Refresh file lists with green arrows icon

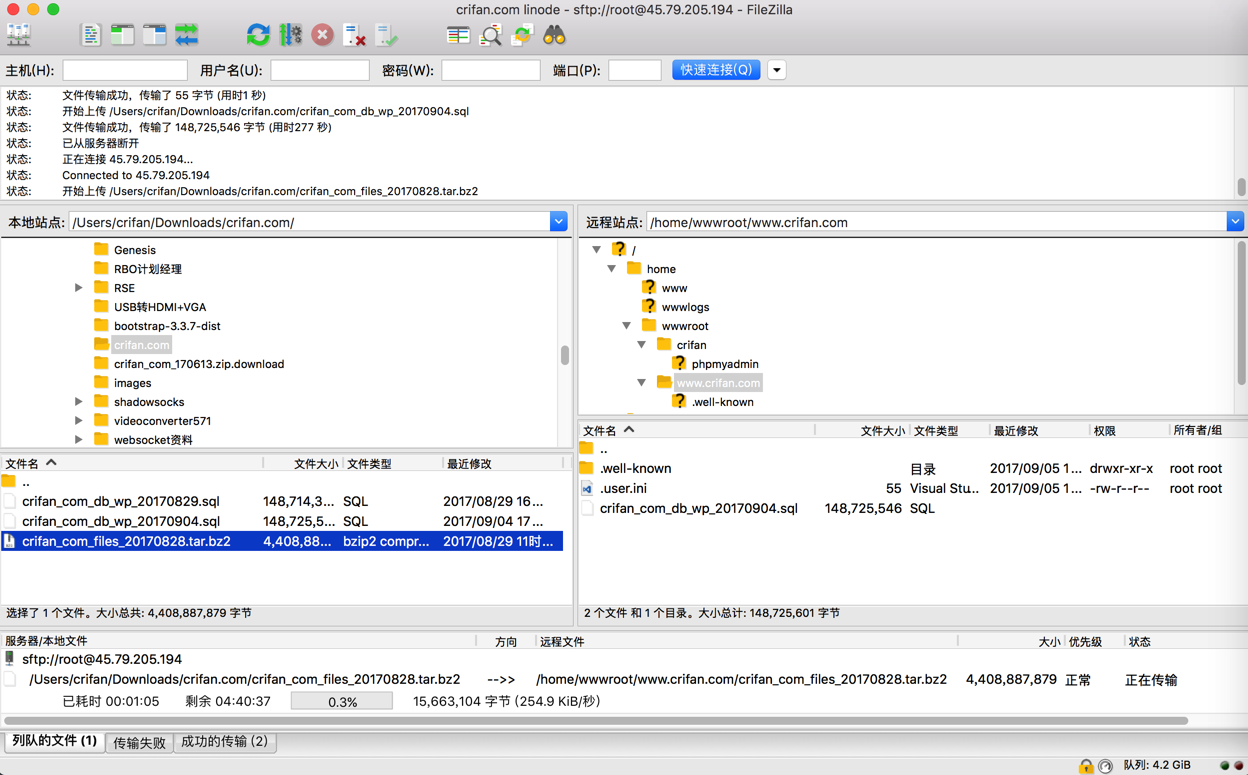tap(258, 35)
